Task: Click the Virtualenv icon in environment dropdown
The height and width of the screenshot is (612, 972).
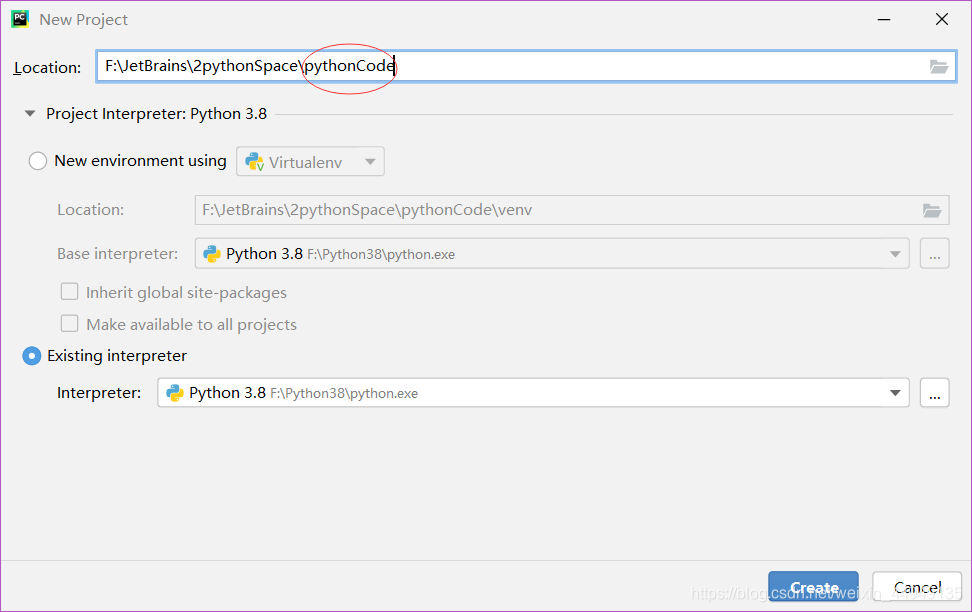Action: click(x=254, y=162)
